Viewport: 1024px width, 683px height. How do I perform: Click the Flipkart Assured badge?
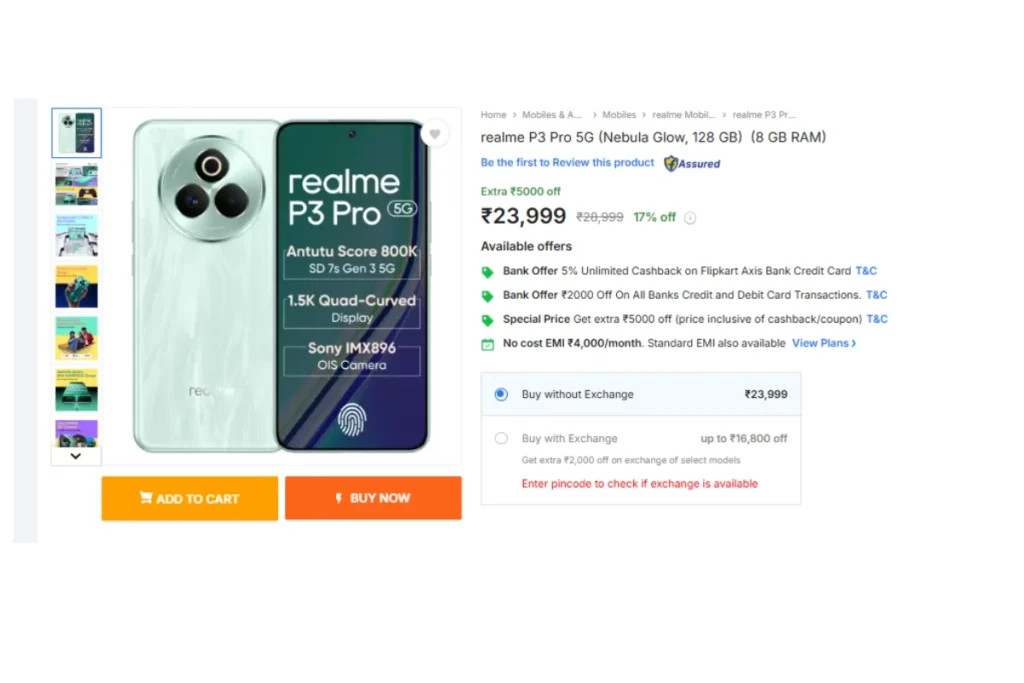click(x=692, y=164)
